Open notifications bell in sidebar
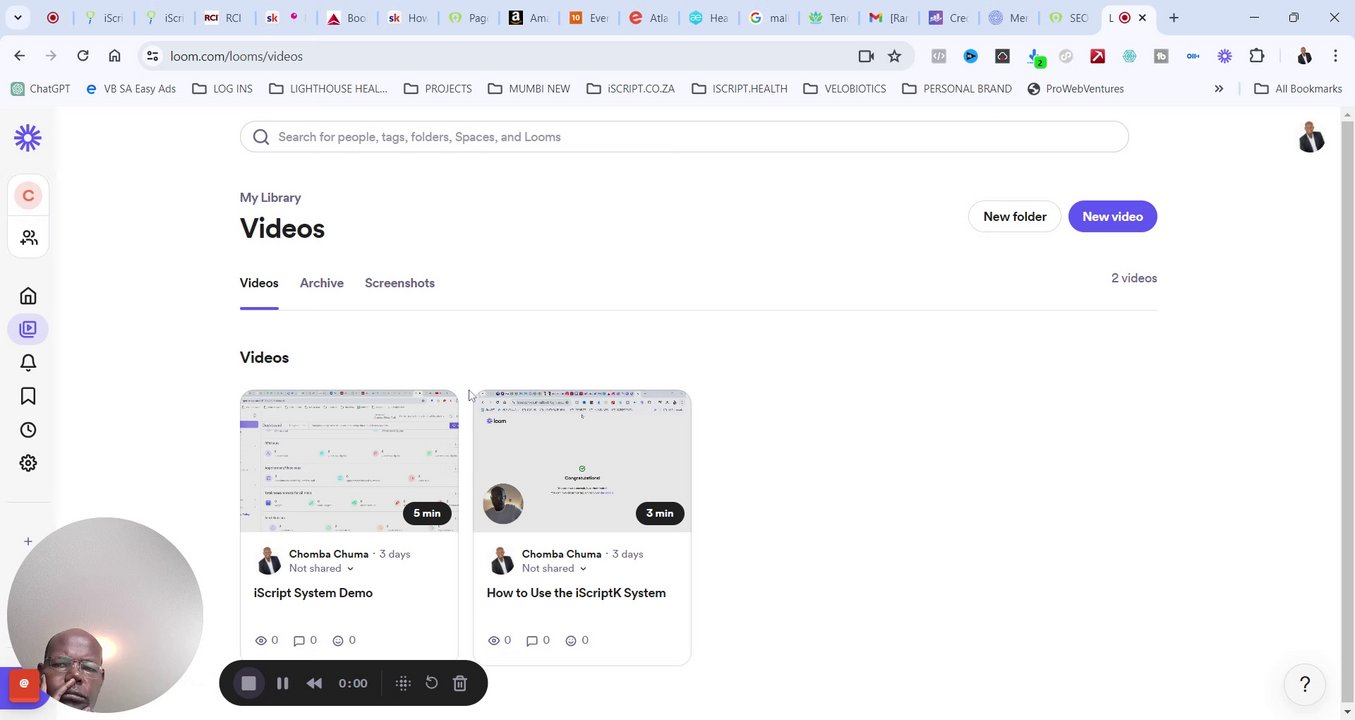Viewport: 1355px width, 720px height. pyautogui.click(x=28, y=363)
